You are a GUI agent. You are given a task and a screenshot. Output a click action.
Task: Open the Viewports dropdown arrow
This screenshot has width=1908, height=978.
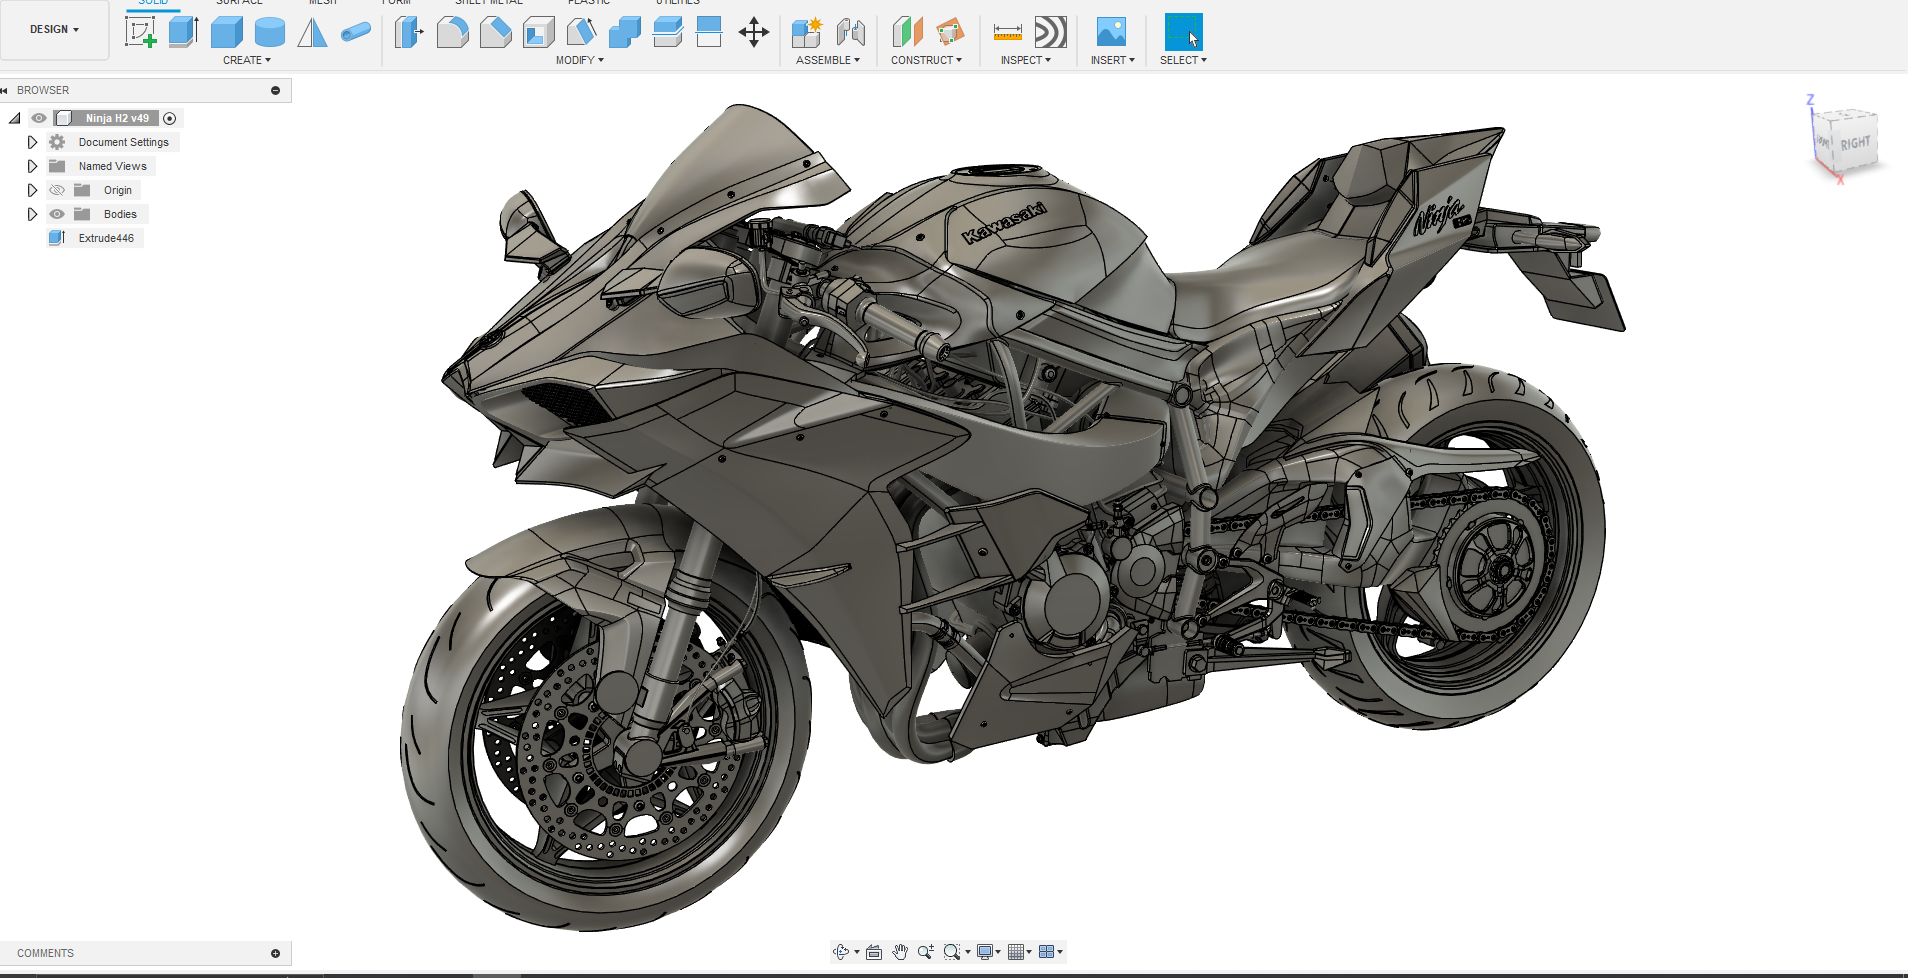(x=1060, y=952)
